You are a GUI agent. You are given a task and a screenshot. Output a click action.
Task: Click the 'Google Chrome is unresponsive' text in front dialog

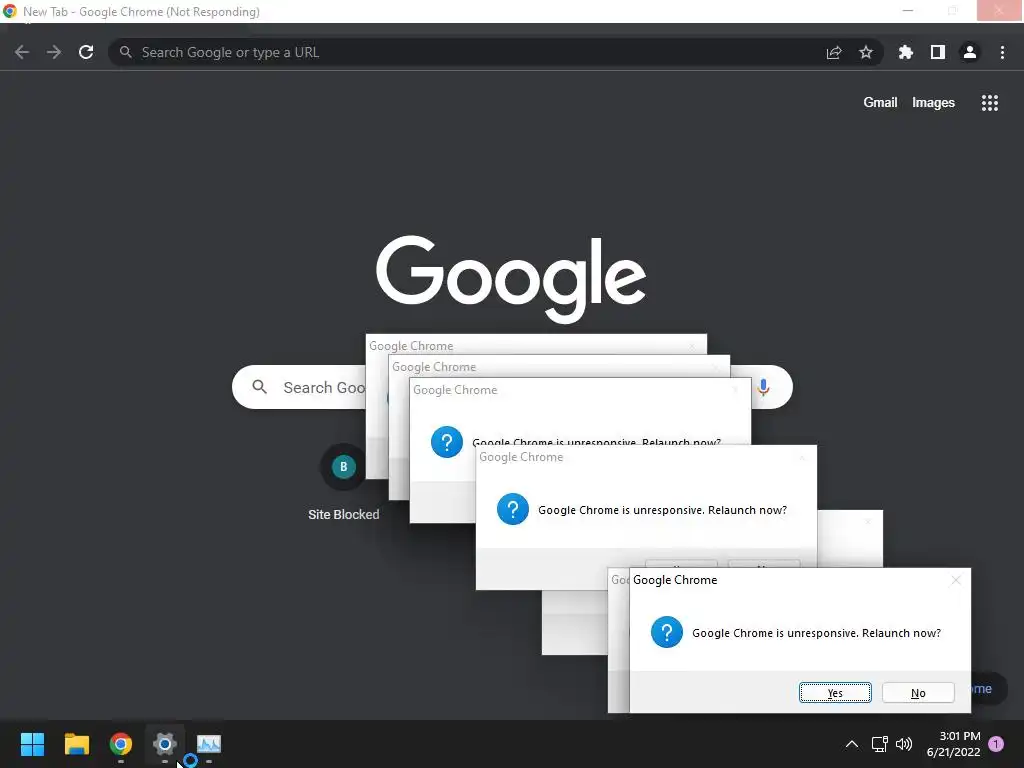click(x=816, y=633)
